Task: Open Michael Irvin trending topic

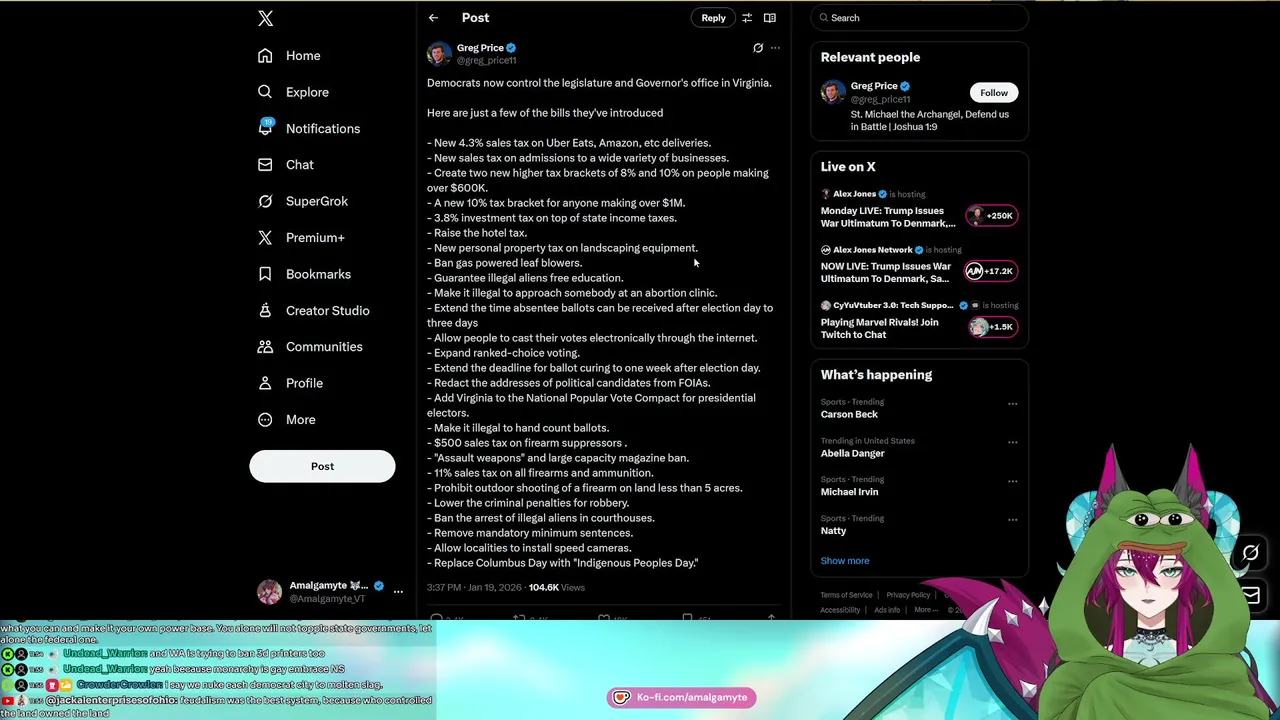Action: (850, 492)
